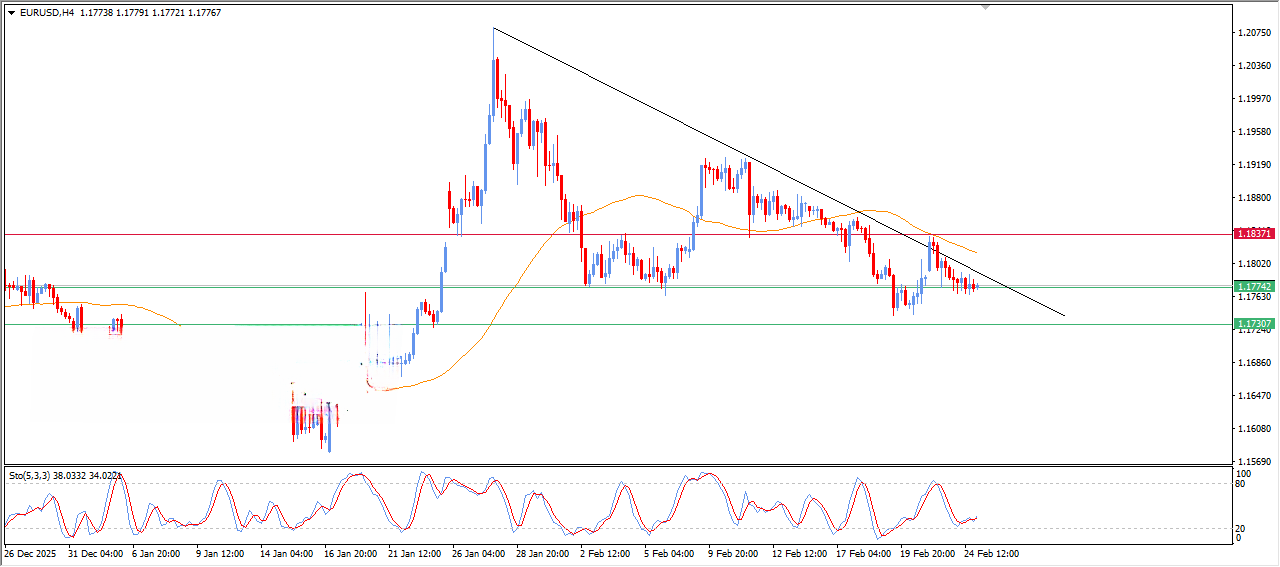Screen dimensions: 1280x567
Task: Click the gray chart shift triangle marker
Action: point(986,8)
